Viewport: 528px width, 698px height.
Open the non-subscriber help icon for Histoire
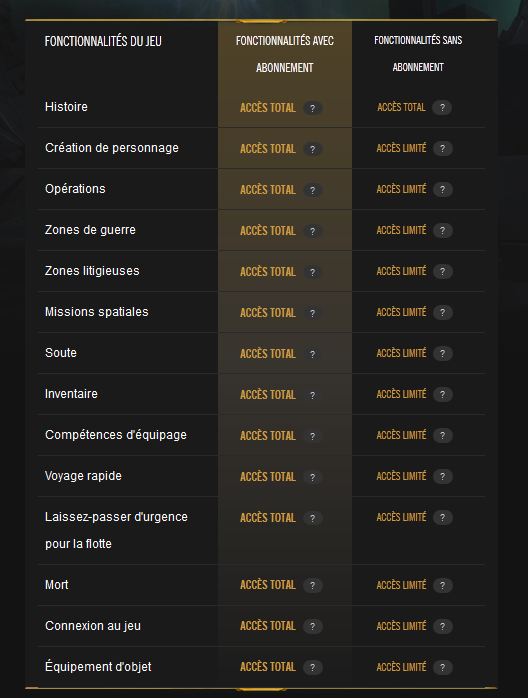tap(442, 107)
